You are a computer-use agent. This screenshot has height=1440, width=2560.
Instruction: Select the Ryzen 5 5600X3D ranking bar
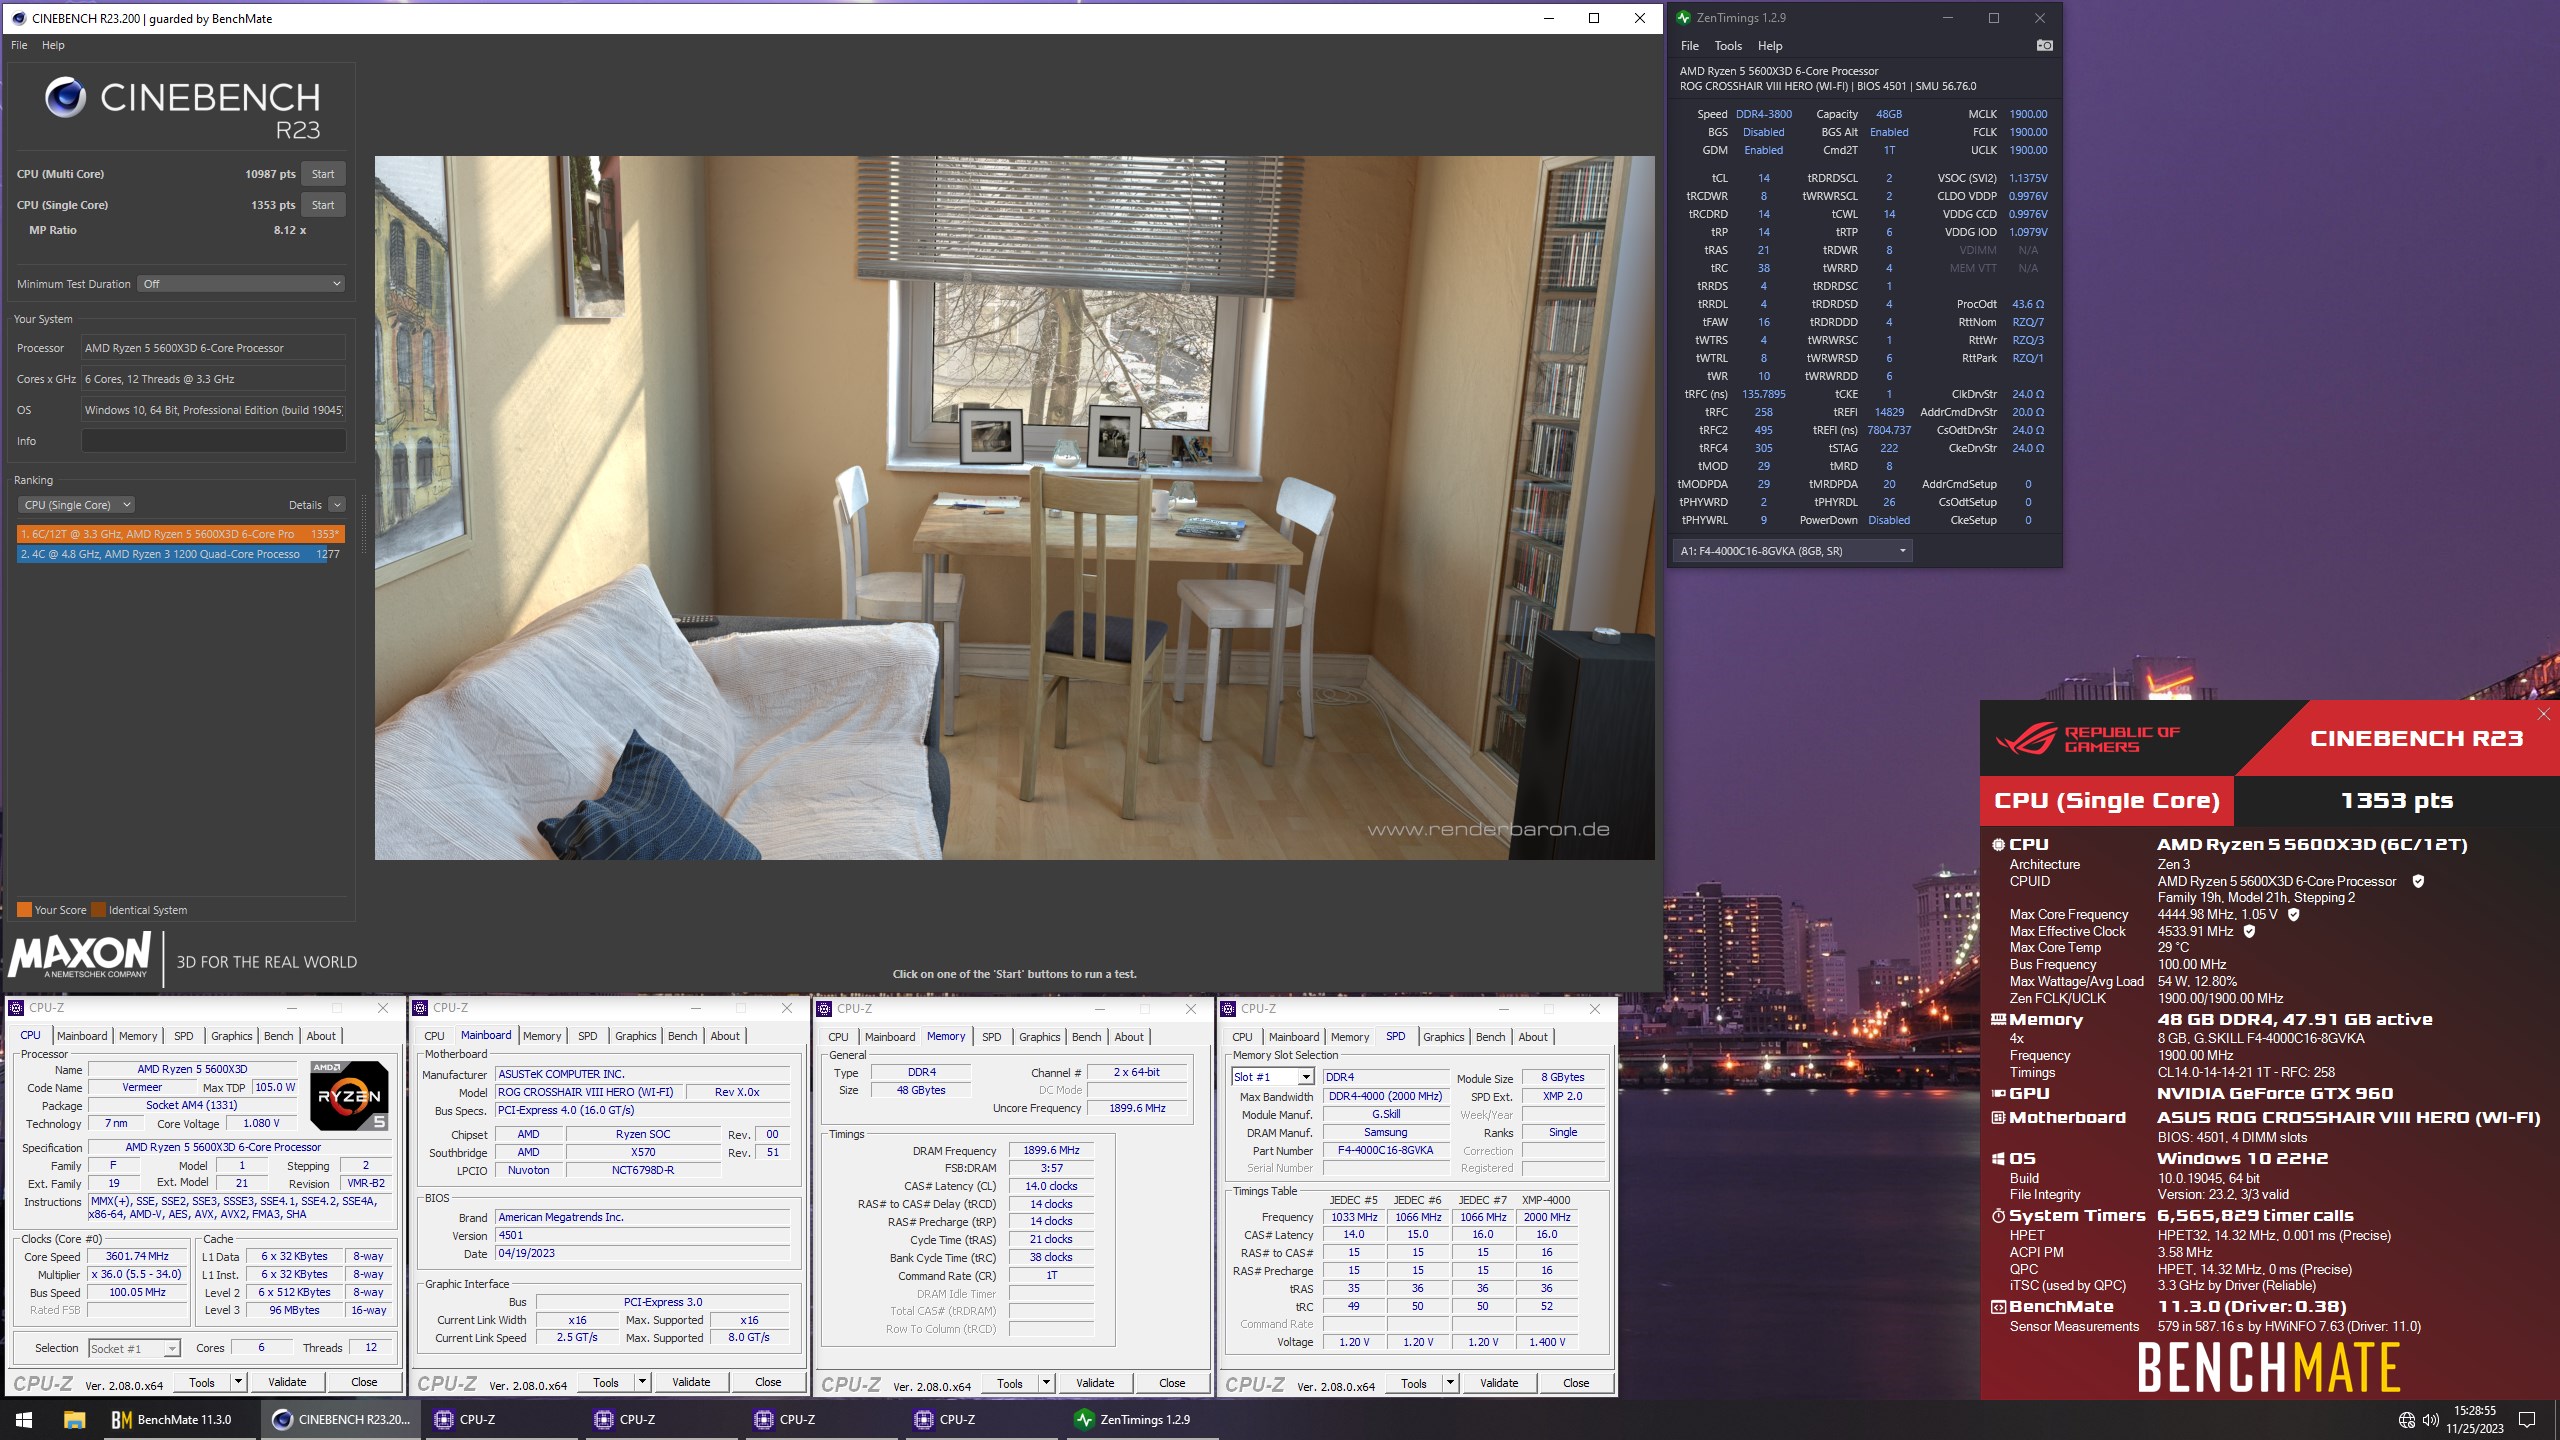click(180, 534)
